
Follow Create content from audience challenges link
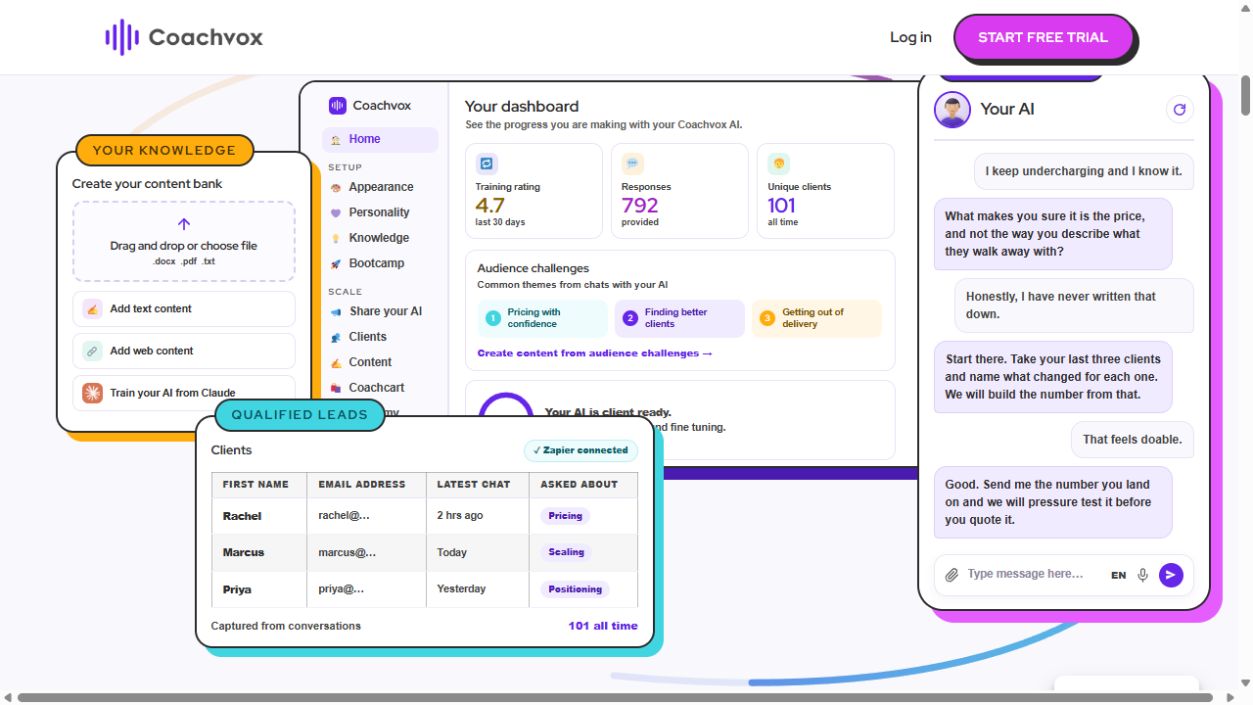595,353
